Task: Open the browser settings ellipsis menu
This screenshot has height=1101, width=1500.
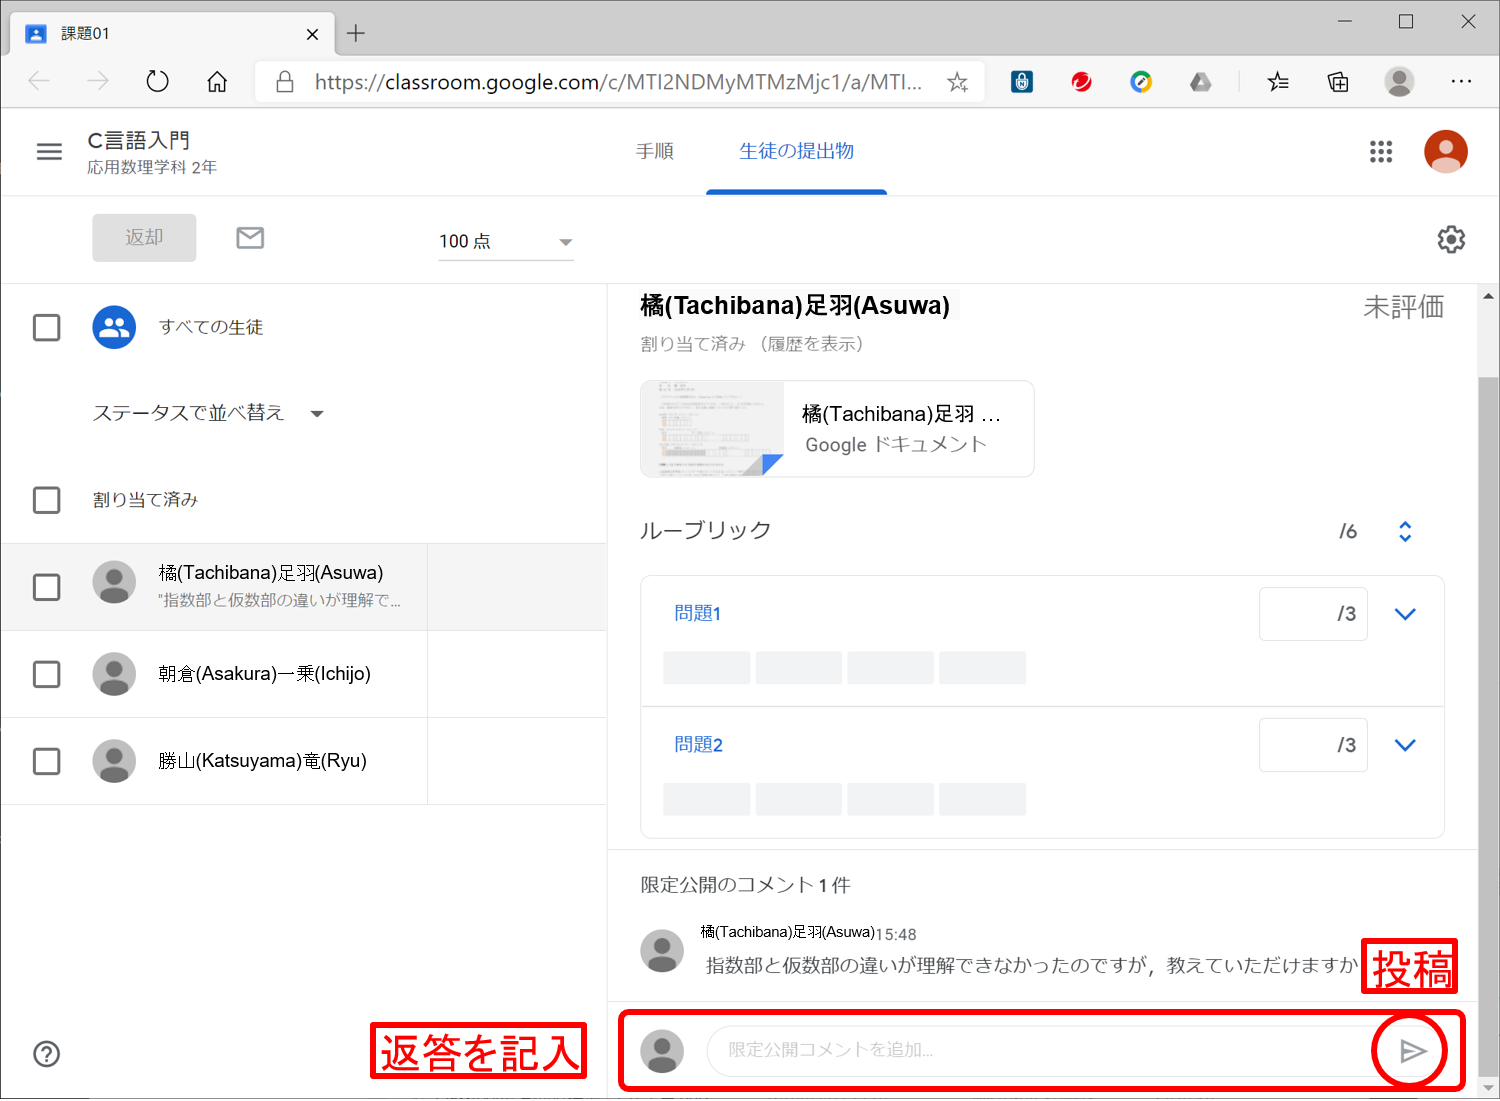Action: [x=1461, y=81]
